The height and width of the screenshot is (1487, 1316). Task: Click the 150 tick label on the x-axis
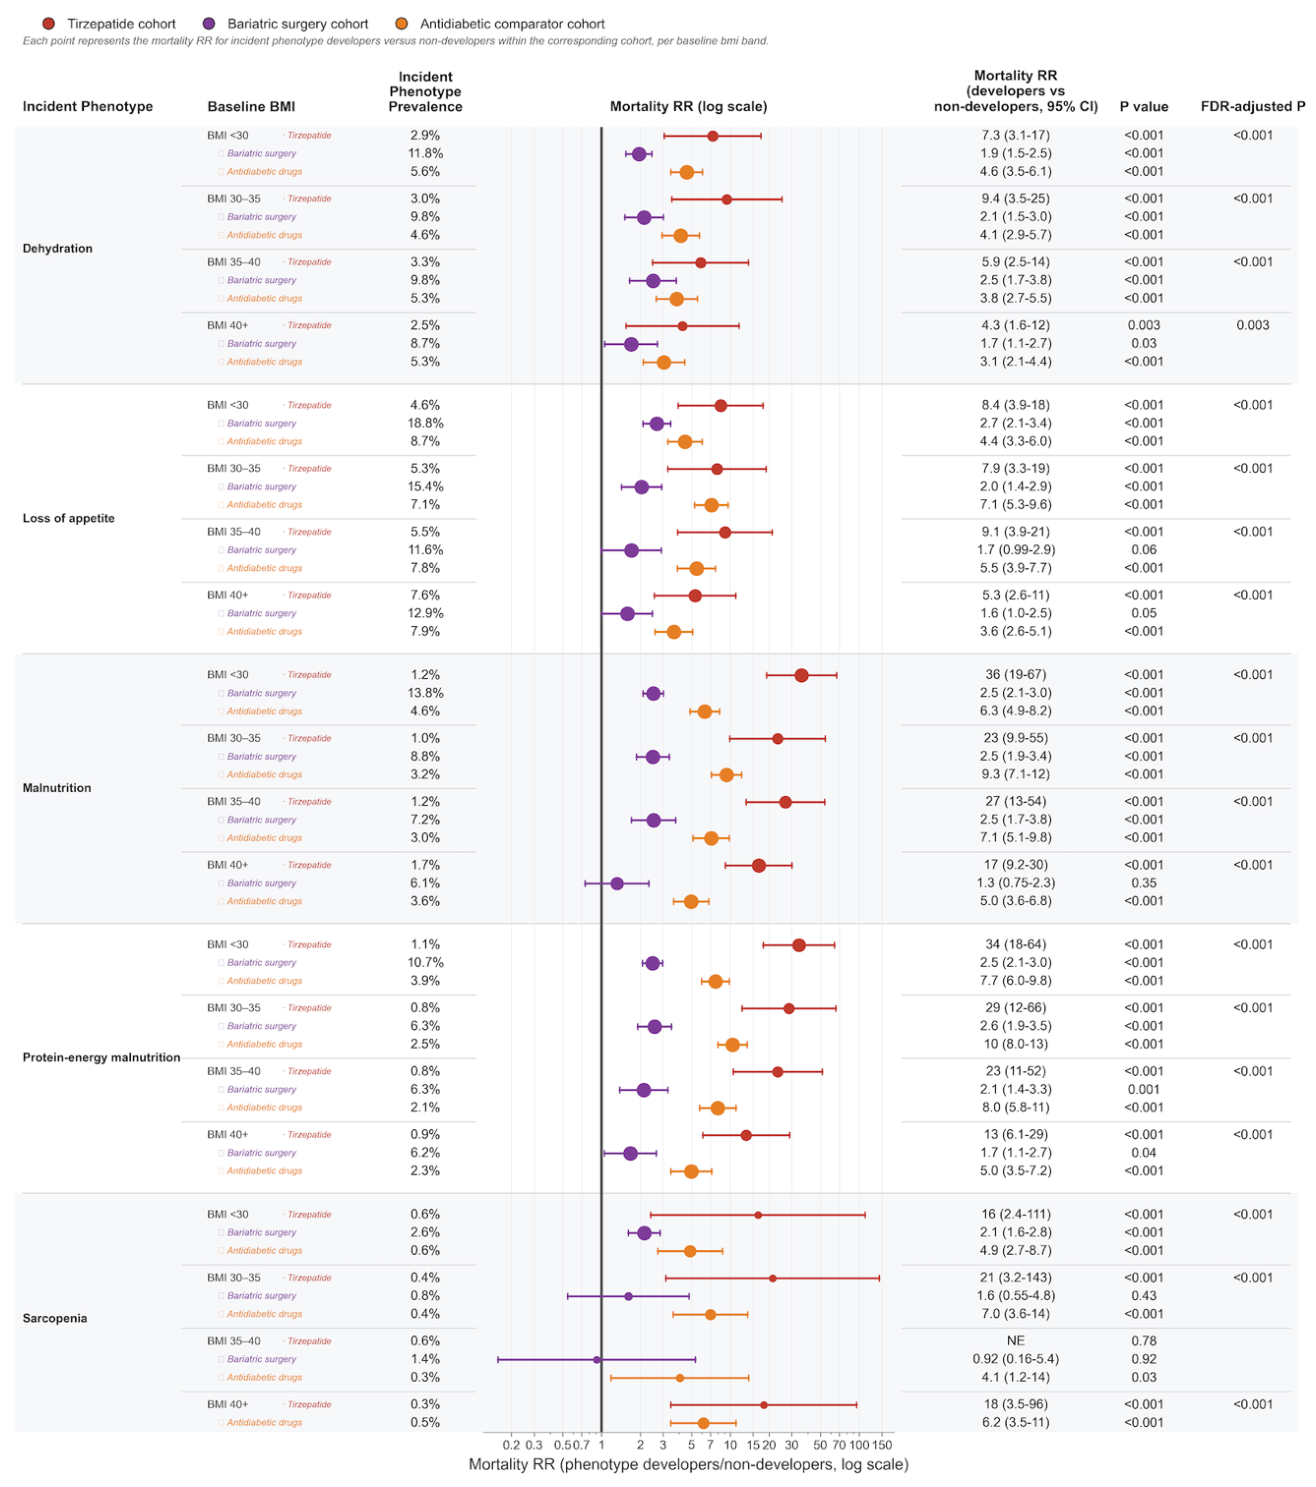(882, 1445)
